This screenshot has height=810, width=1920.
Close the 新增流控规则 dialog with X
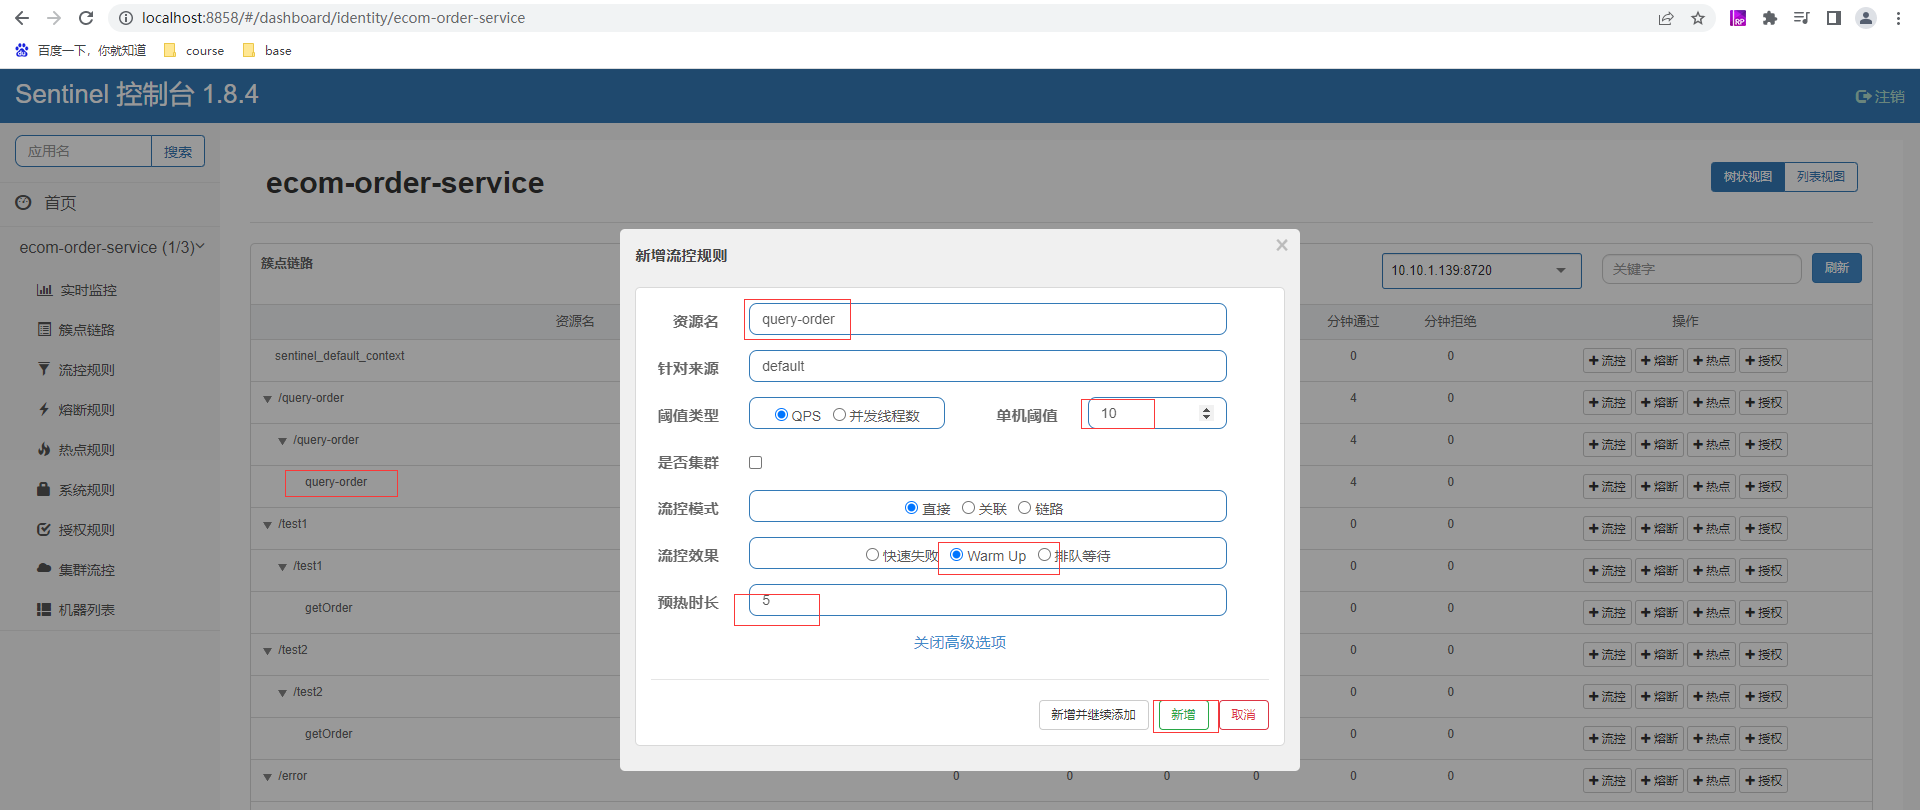click(1282, 245)
